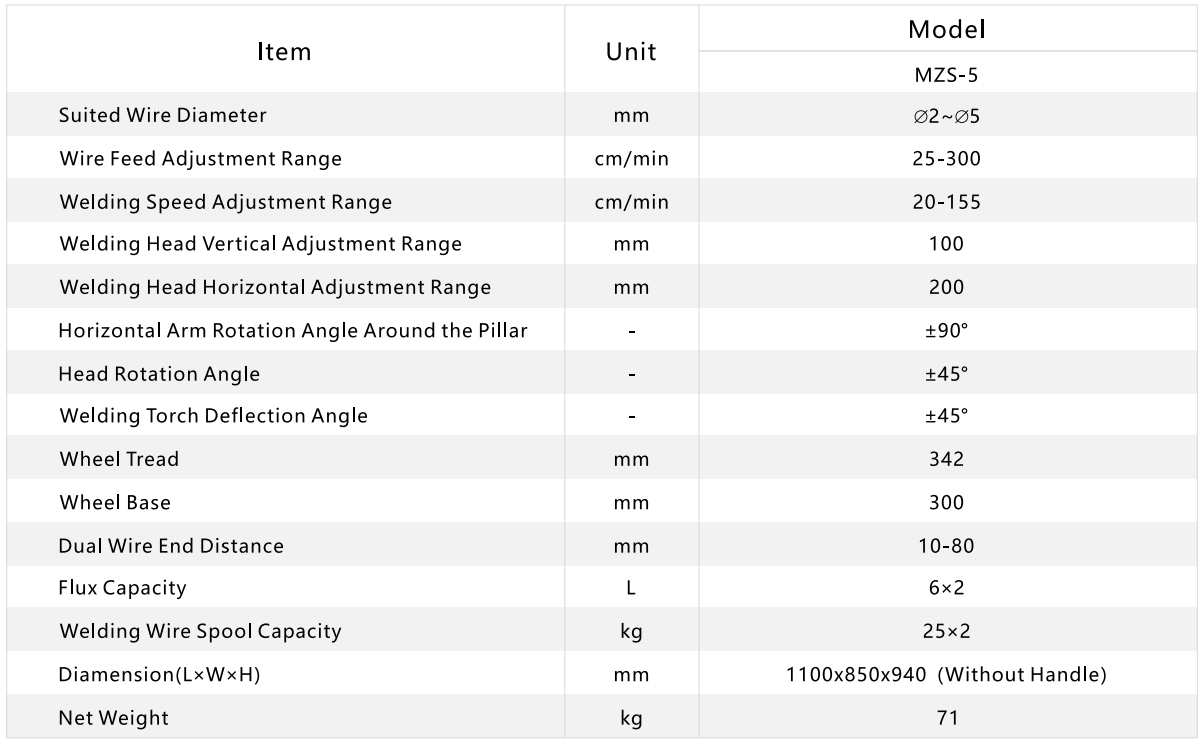Click Welding Torch Deflection Angle label
This screenshot has width=1204, height=744.
pos(213,416)
